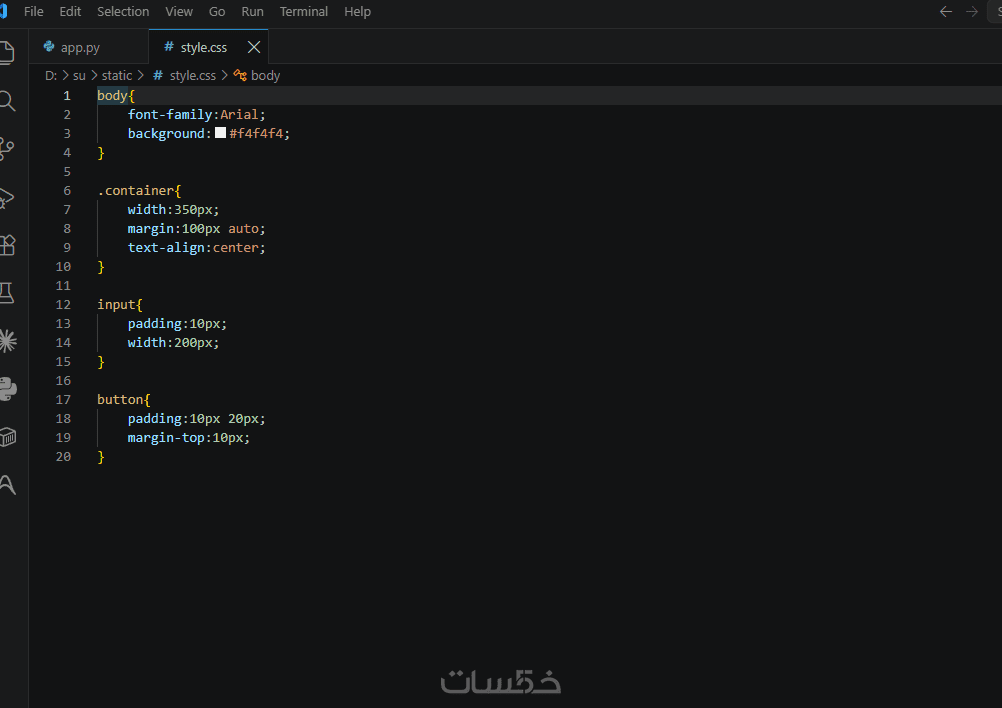Open the Testing flask icon

coord(6,293)
